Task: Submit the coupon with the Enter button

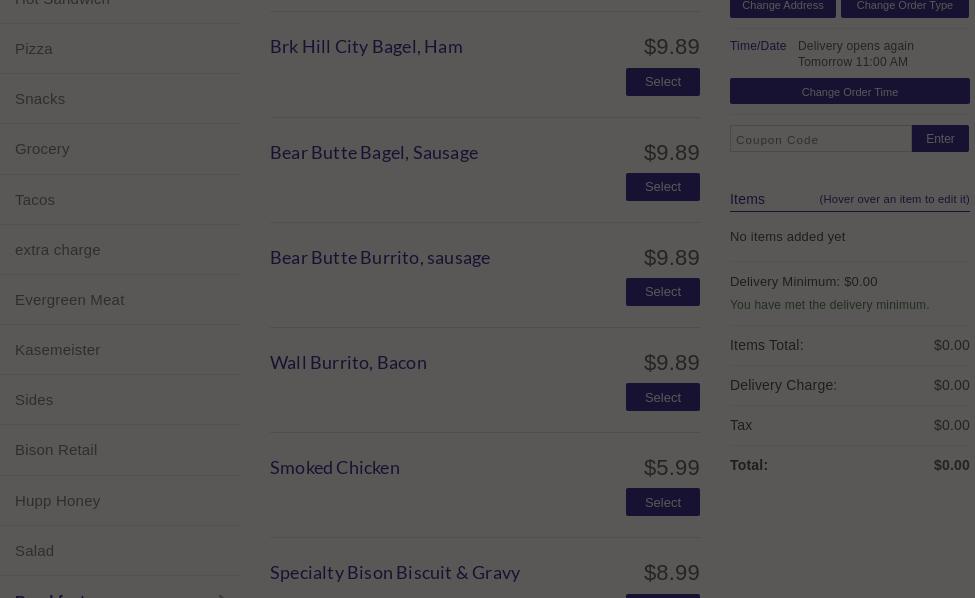Action: point(940,139)
